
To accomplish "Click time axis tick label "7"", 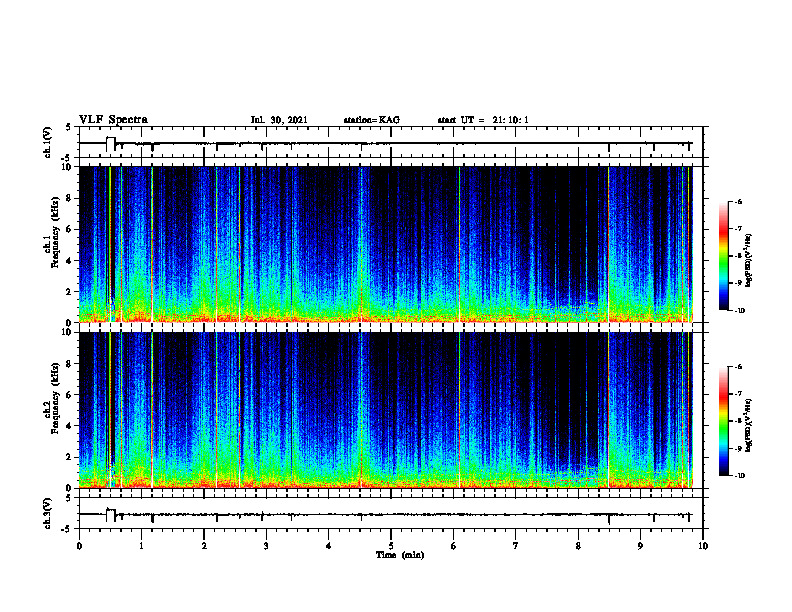I will coord(516,546).
